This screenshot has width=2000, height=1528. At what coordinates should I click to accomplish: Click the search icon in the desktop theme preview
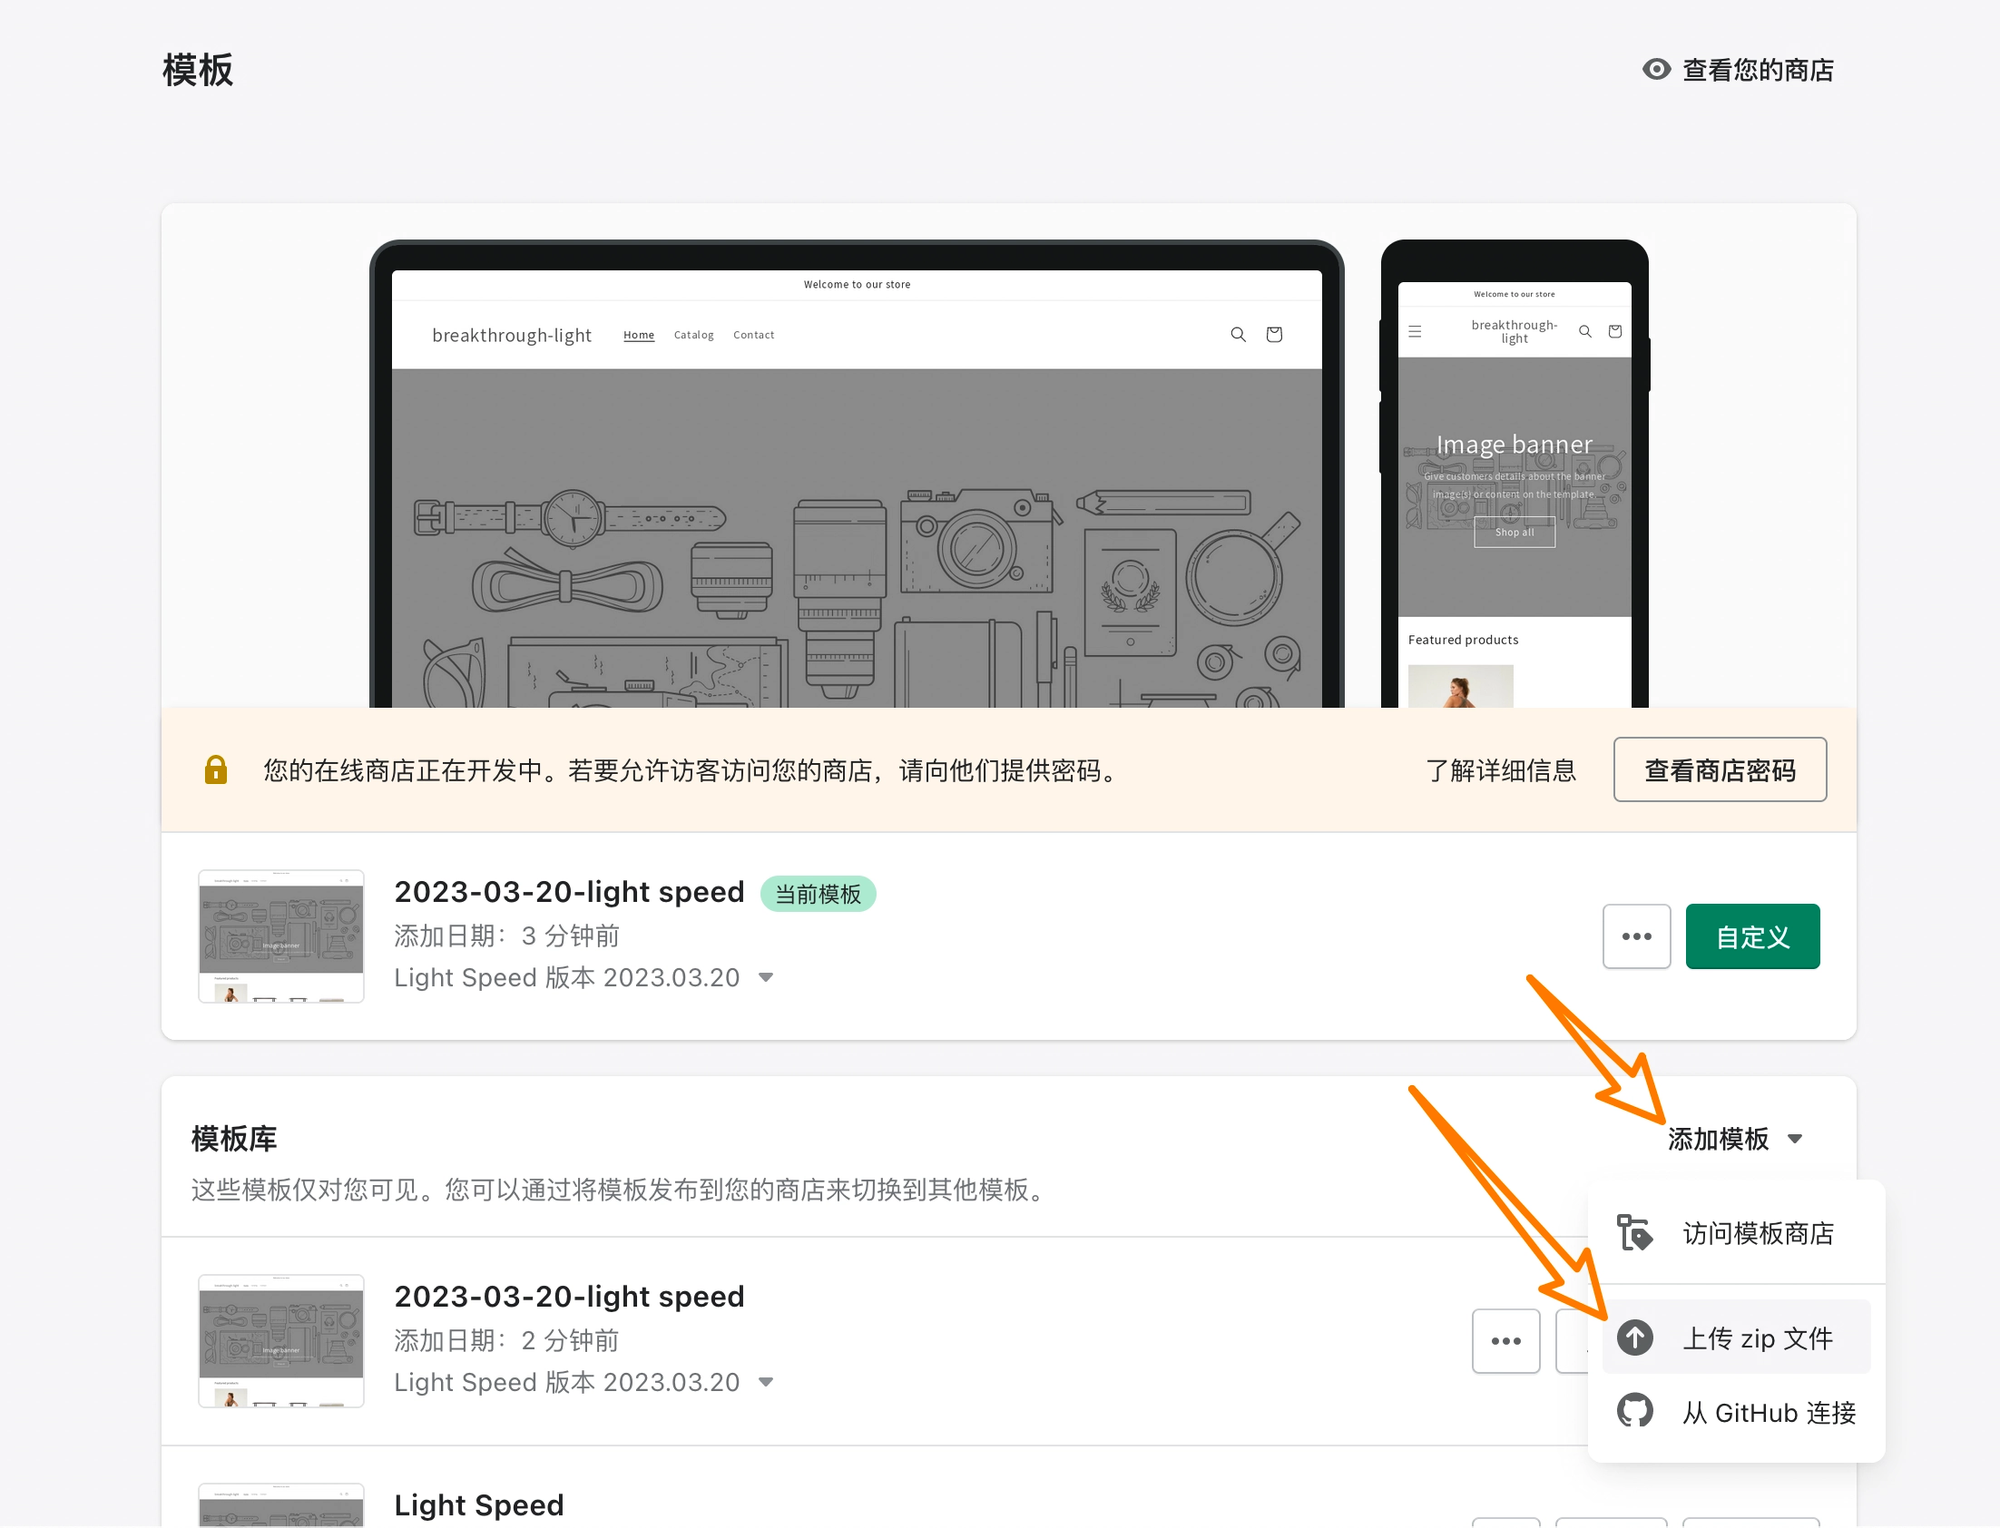[1238, 334]
